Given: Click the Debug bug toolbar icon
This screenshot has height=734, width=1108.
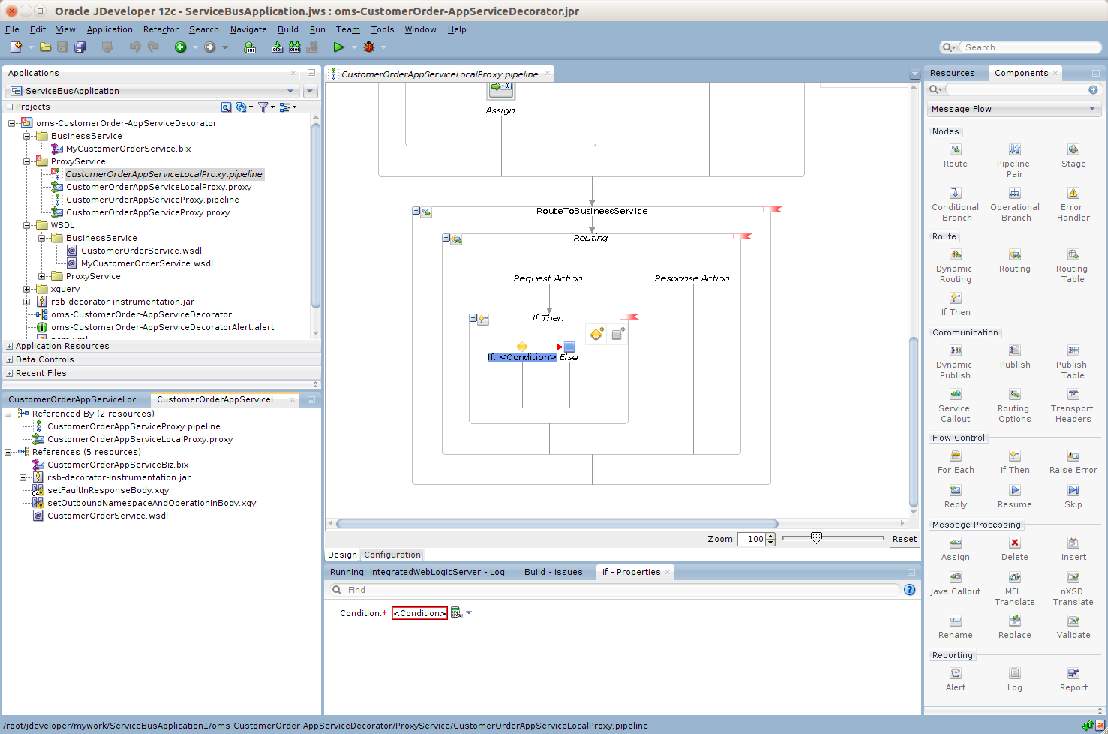Looking at the screenshot, I should point(368,47).
